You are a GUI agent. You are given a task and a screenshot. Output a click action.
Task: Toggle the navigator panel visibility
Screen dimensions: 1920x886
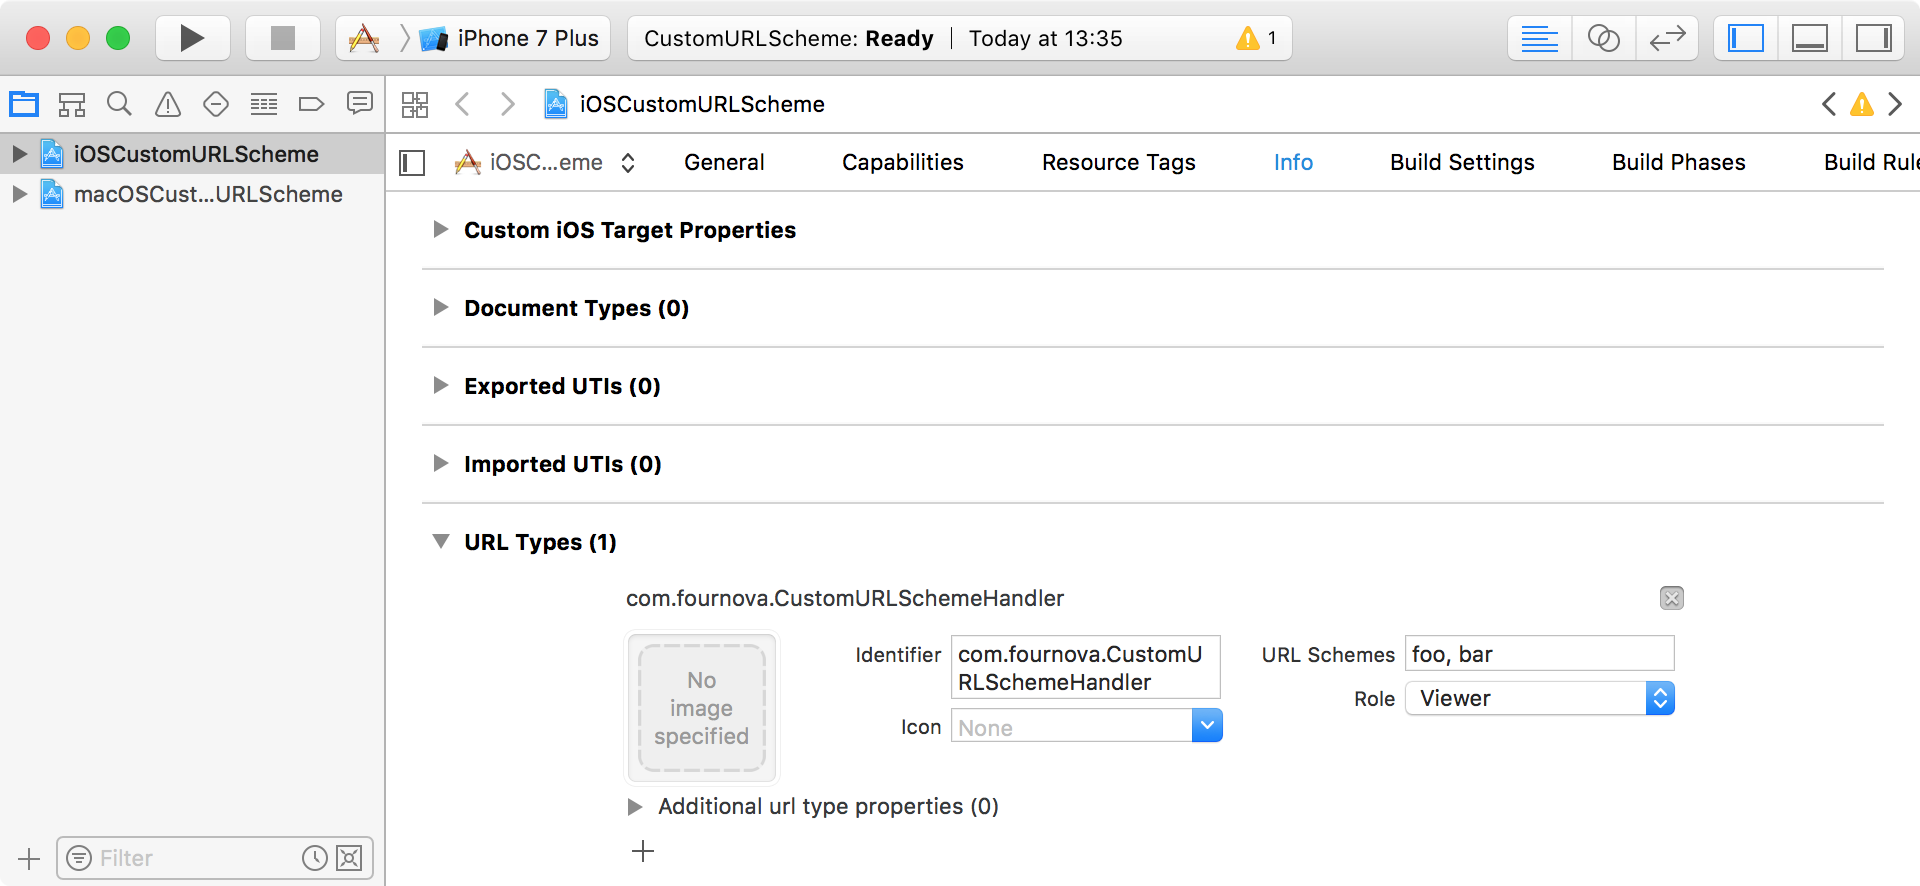tap(1746, 38)
